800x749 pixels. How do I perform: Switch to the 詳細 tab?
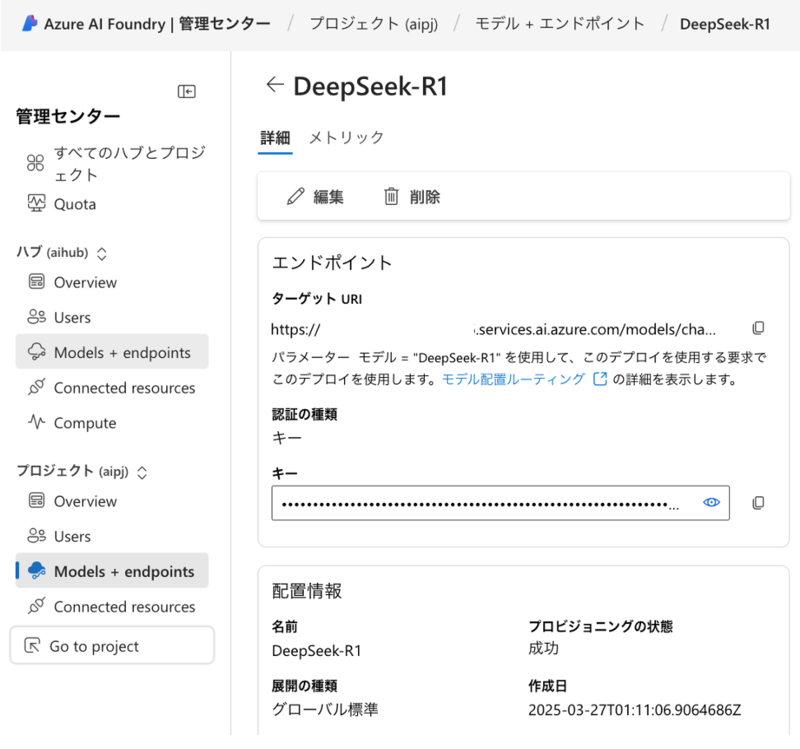pyautogui.click(x=275, y=138)
